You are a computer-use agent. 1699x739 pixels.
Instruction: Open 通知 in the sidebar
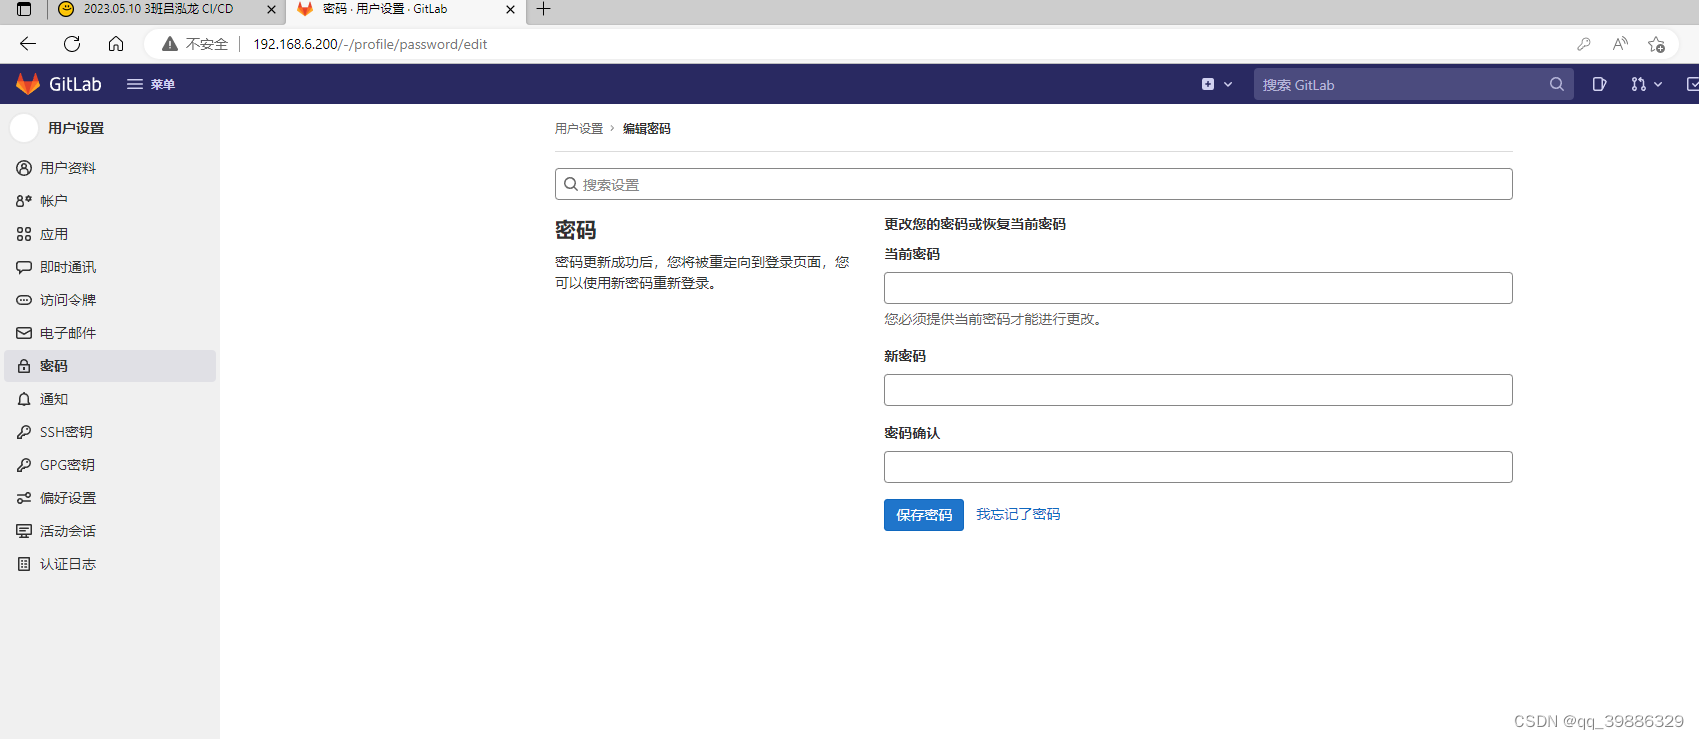coord(110,399)
